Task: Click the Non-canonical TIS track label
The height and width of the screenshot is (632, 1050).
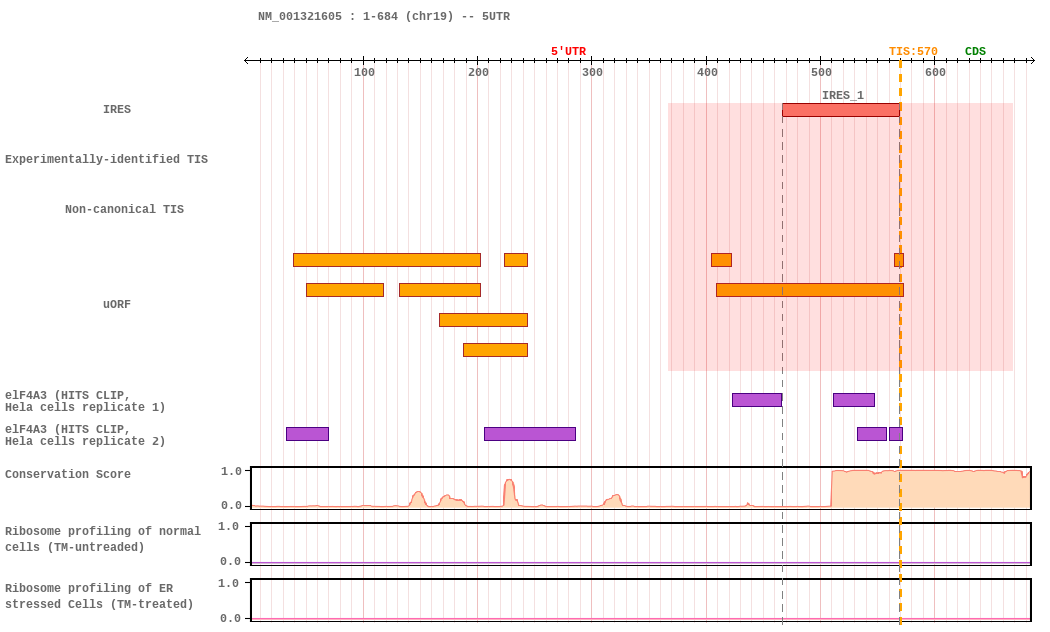Action: click(x=124, y=209)
